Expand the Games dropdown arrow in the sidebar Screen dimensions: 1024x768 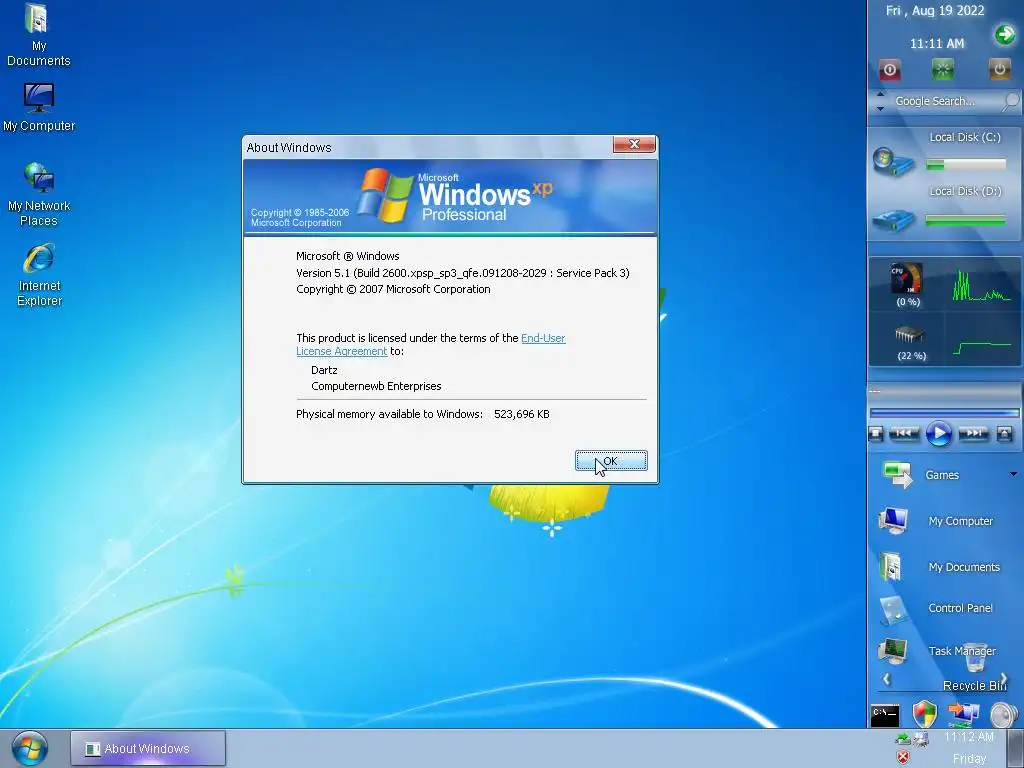1014,474
